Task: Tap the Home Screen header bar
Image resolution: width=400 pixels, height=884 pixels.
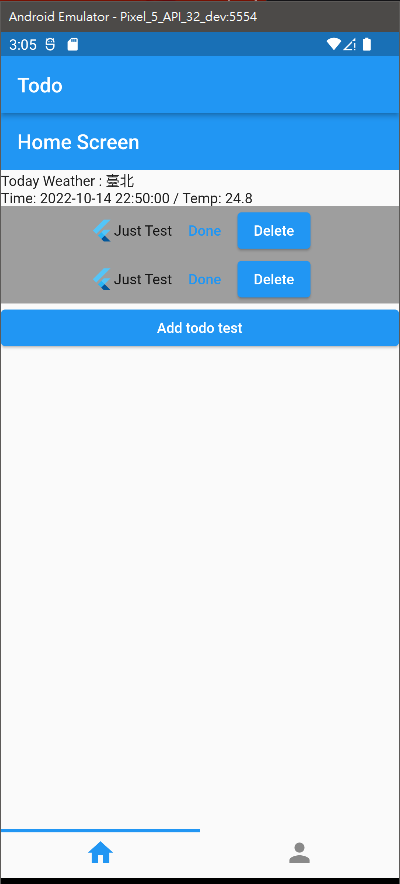Action: (200, 142)
